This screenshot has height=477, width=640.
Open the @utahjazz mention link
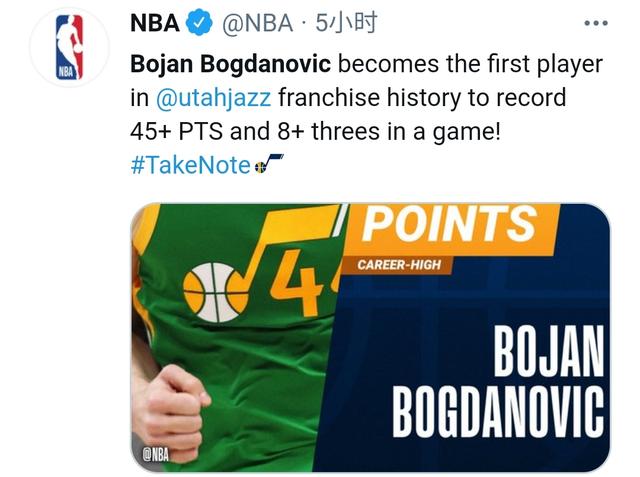pyautogui.click(x=213, y=98)
